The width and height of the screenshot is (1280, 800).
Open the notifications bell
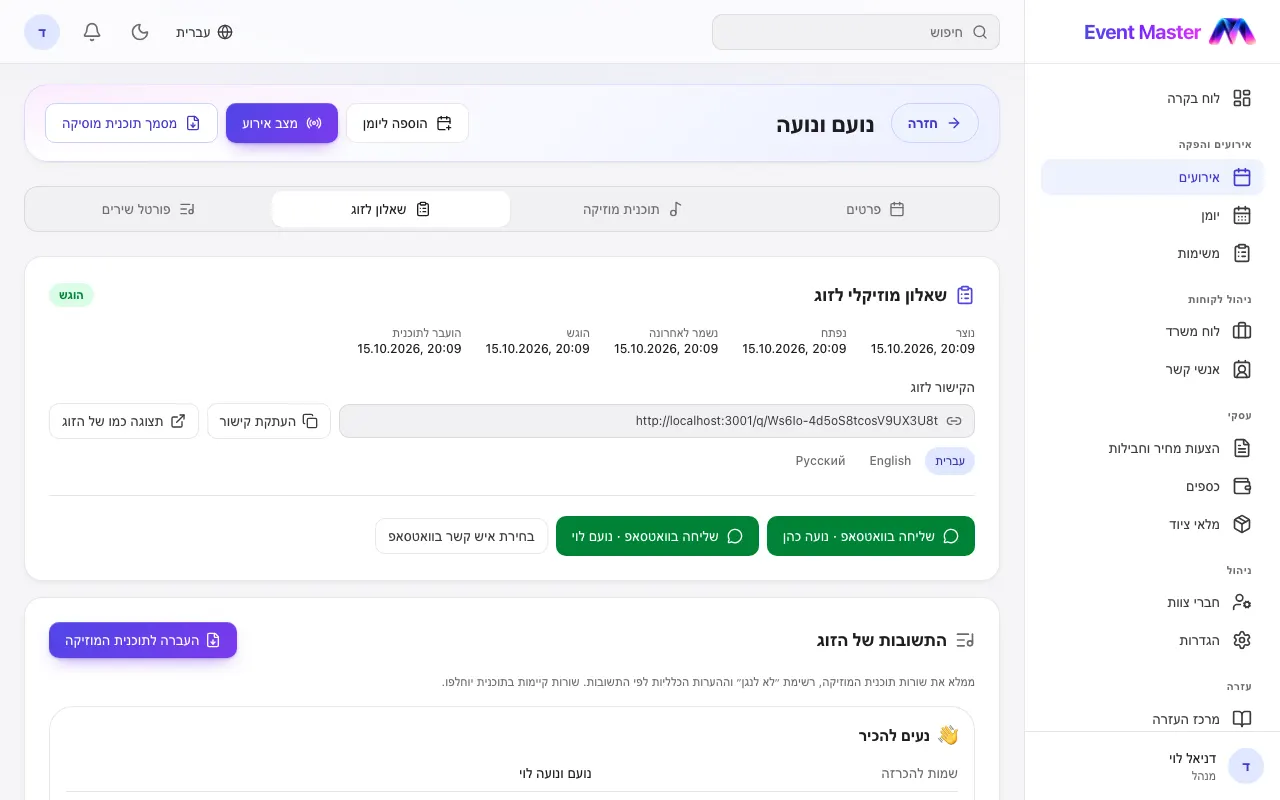(92, 32)
